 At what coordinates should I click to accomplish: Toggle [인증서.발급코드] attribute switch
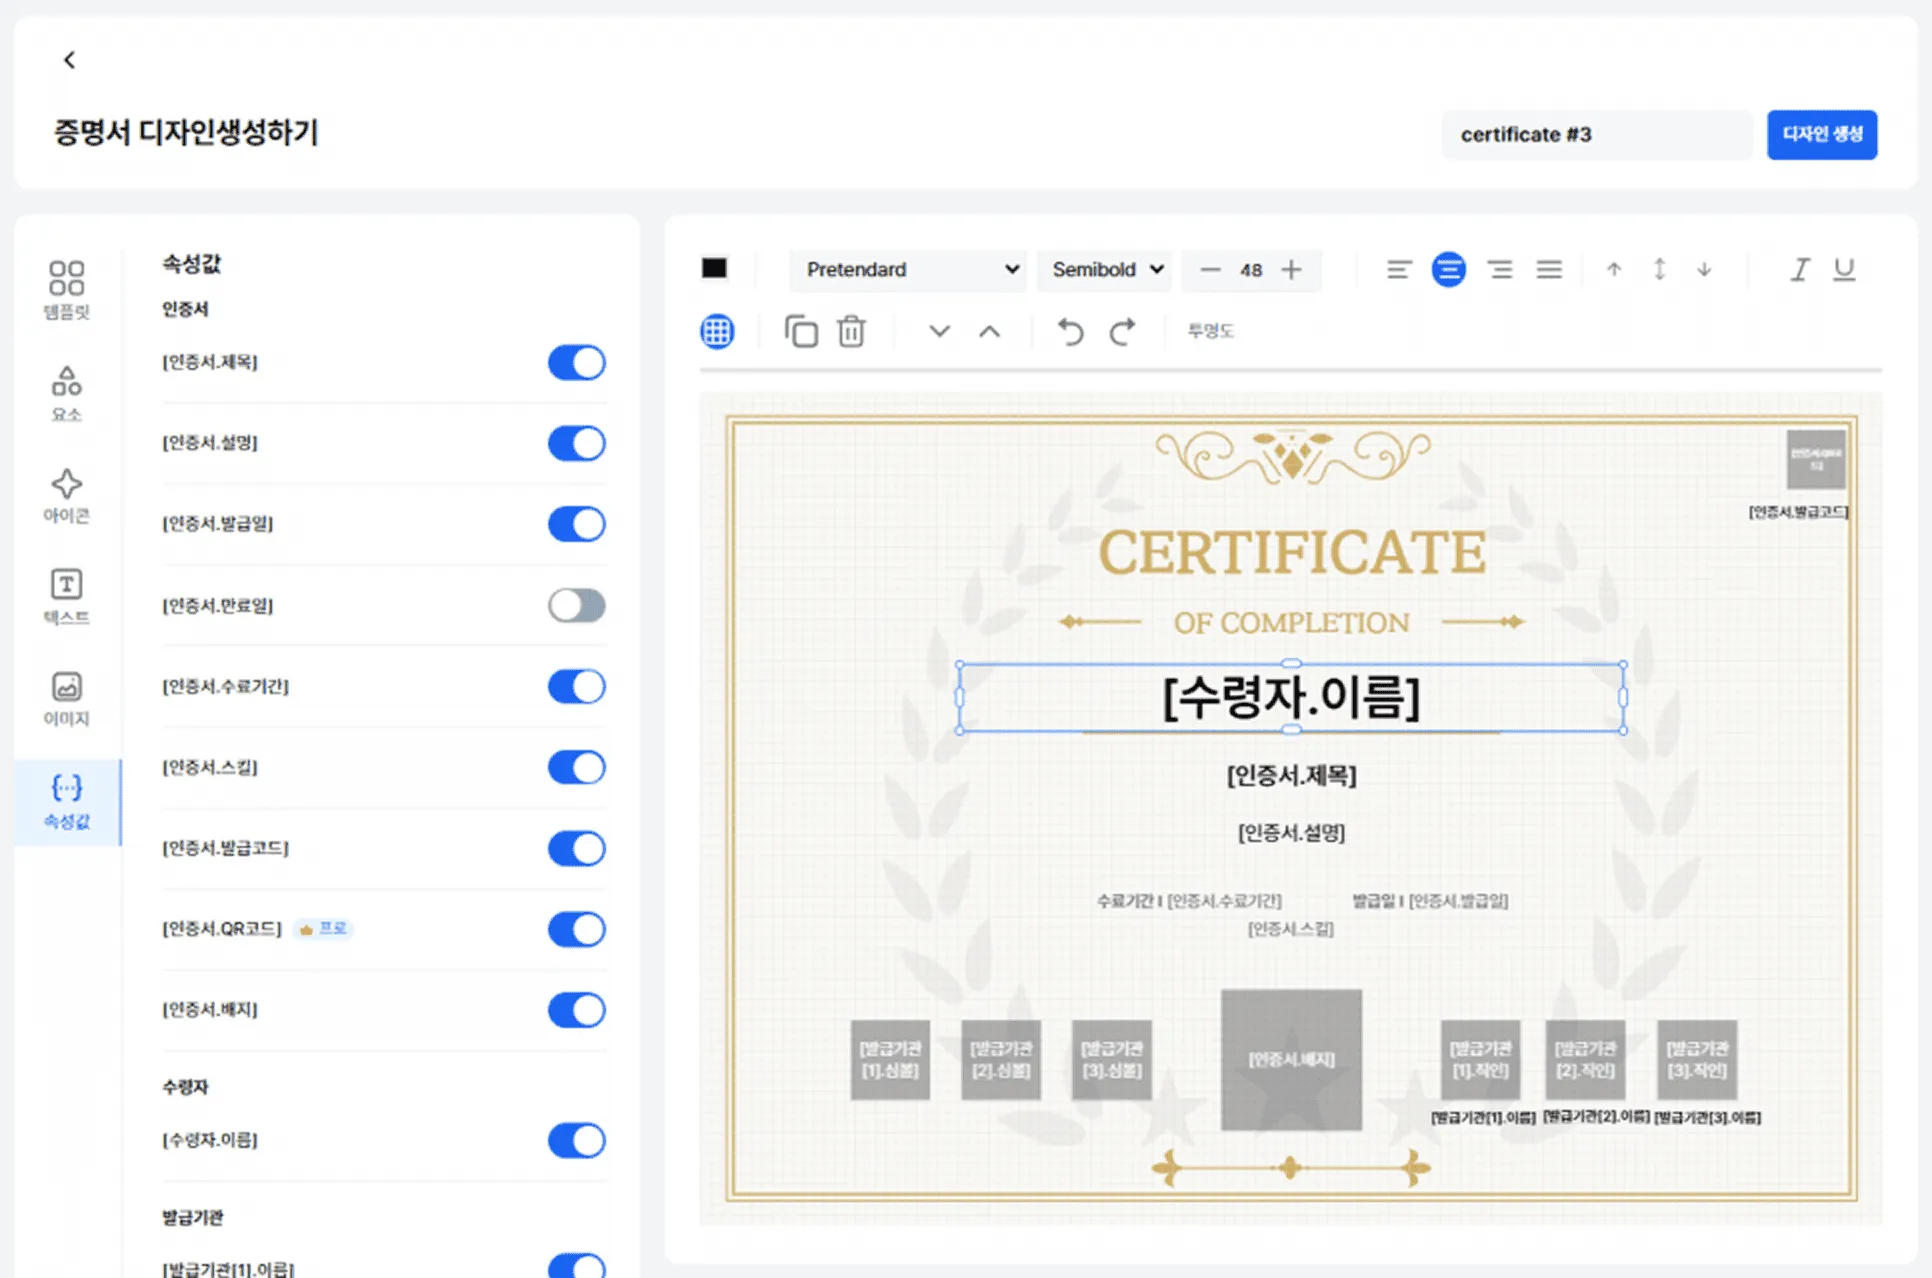pyautogui.click(x=577, y=848)
